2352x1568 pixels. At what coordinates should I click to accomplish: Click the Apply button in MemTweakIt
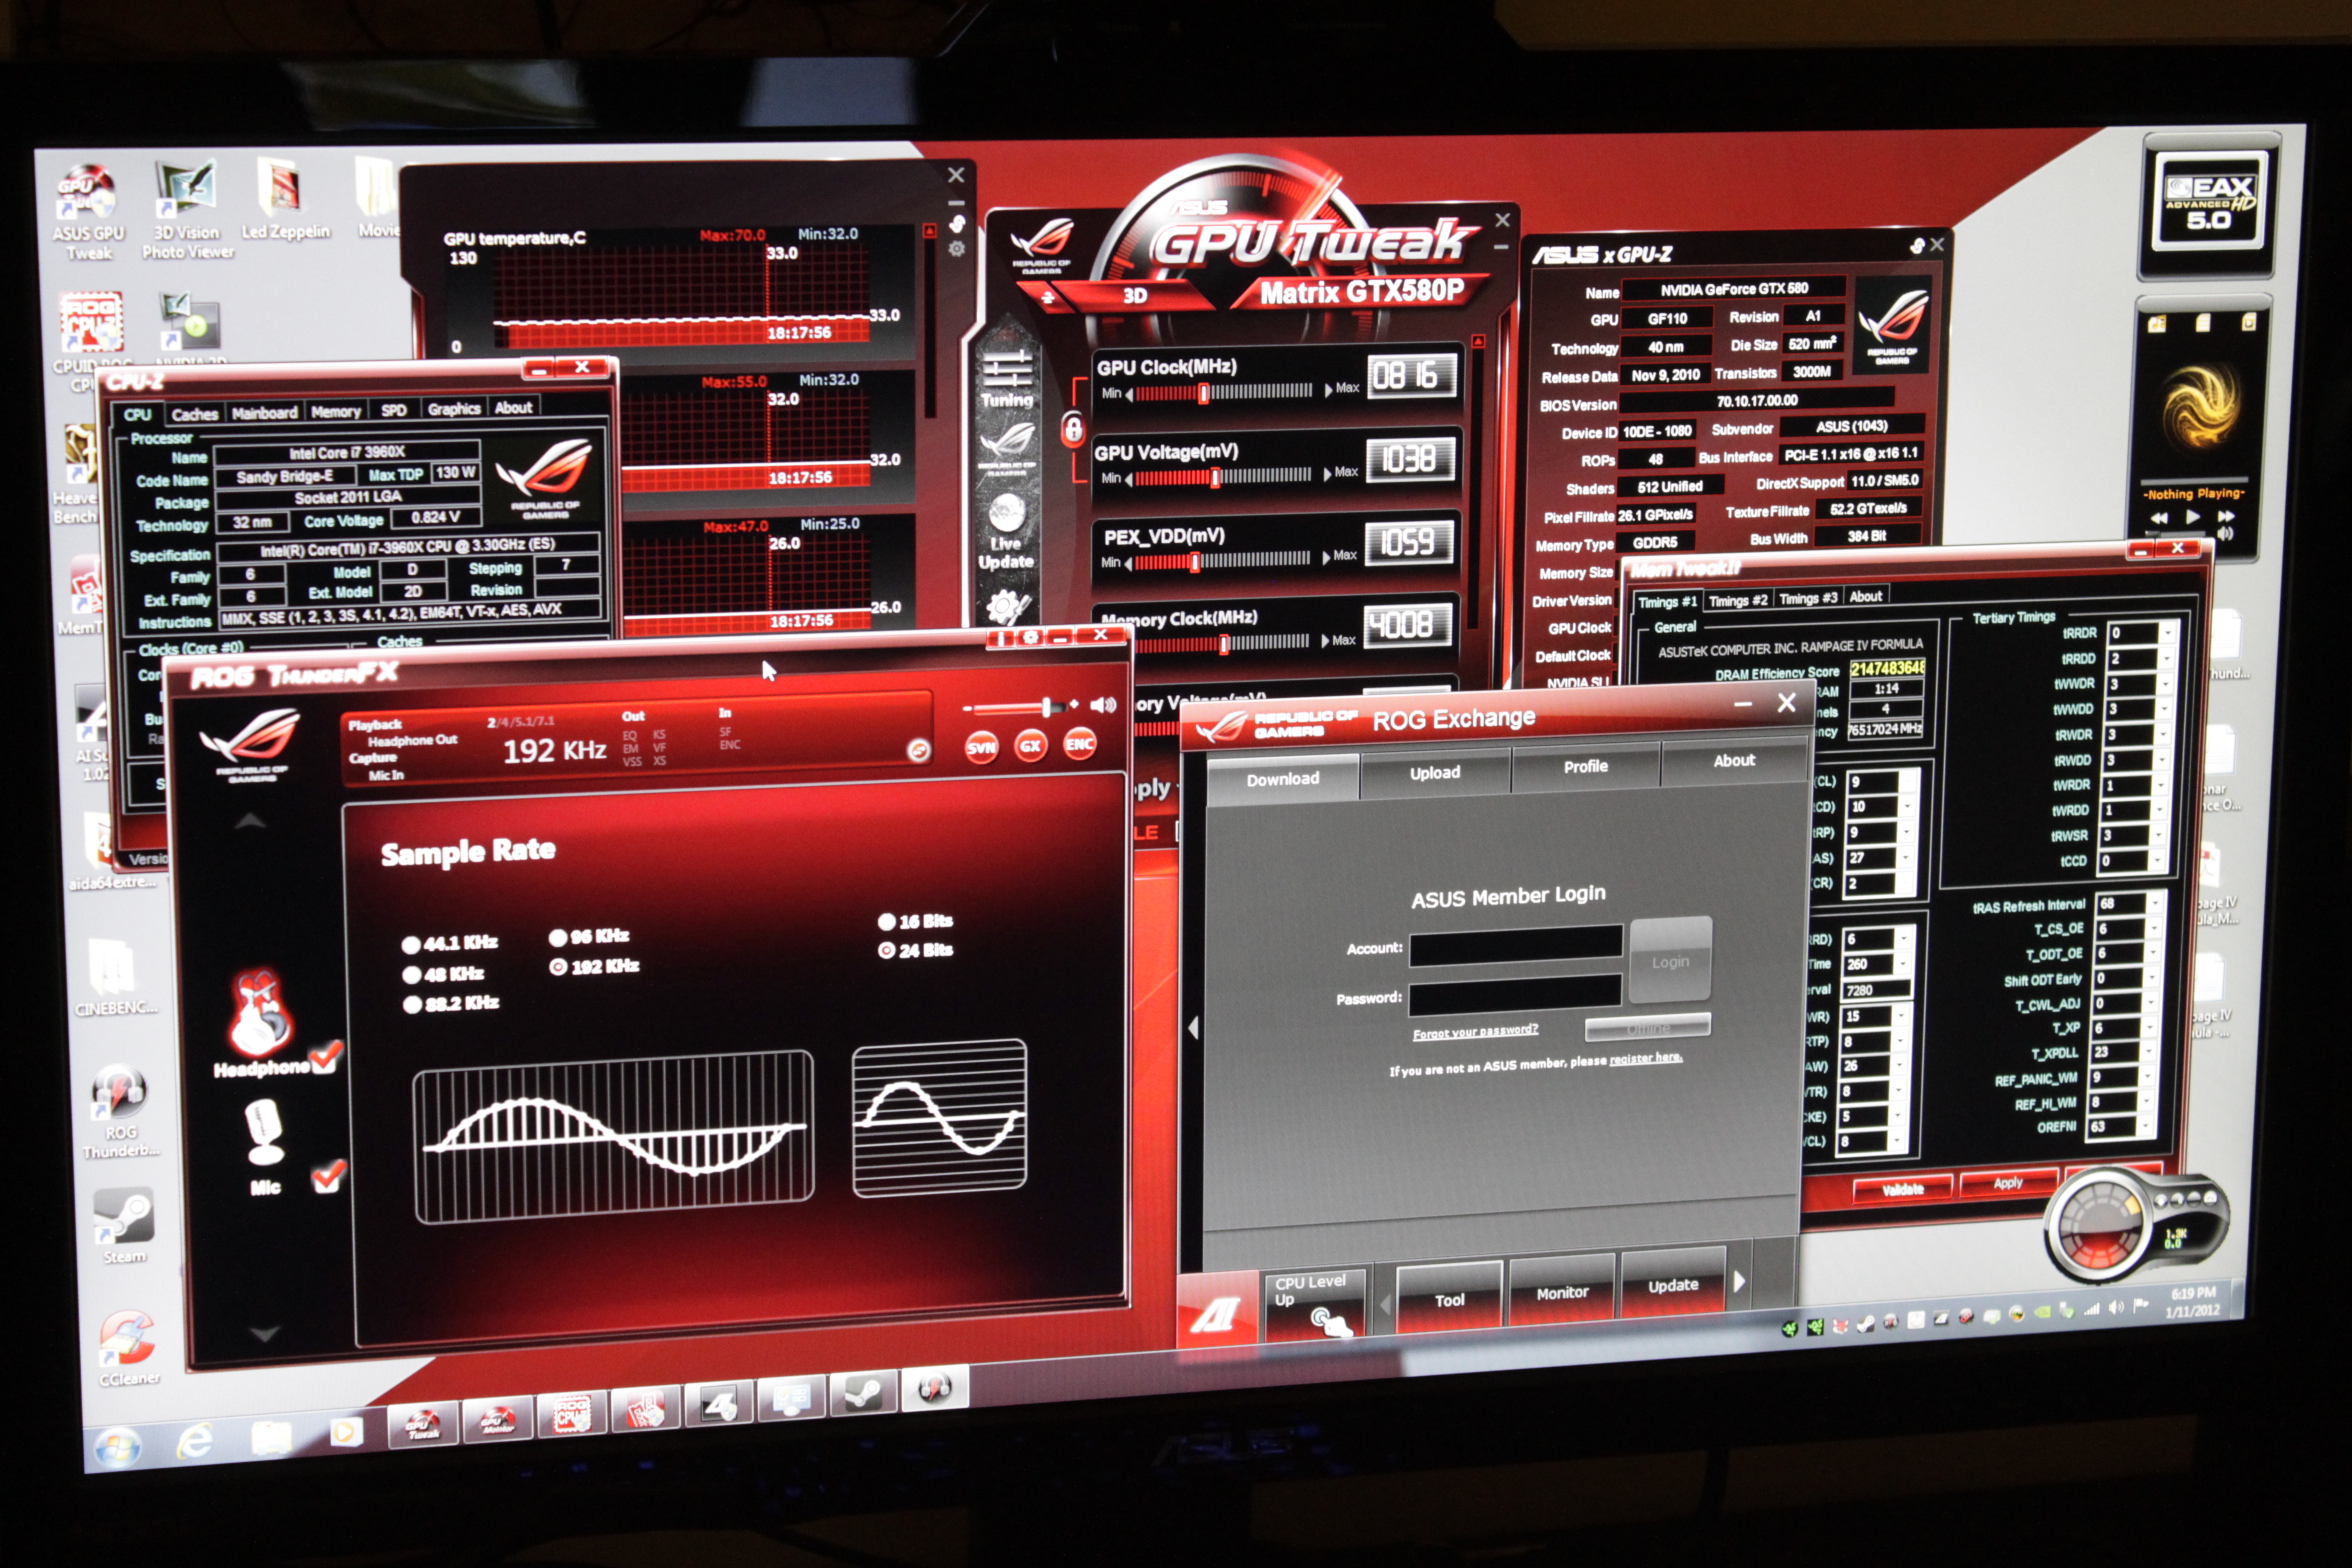2007,1182
